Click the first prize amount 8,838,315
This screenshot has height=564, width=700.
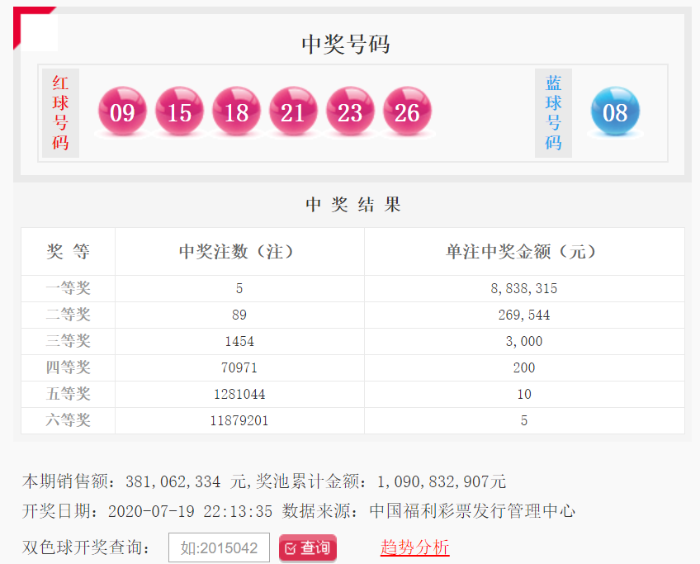[x=524, y=288]
